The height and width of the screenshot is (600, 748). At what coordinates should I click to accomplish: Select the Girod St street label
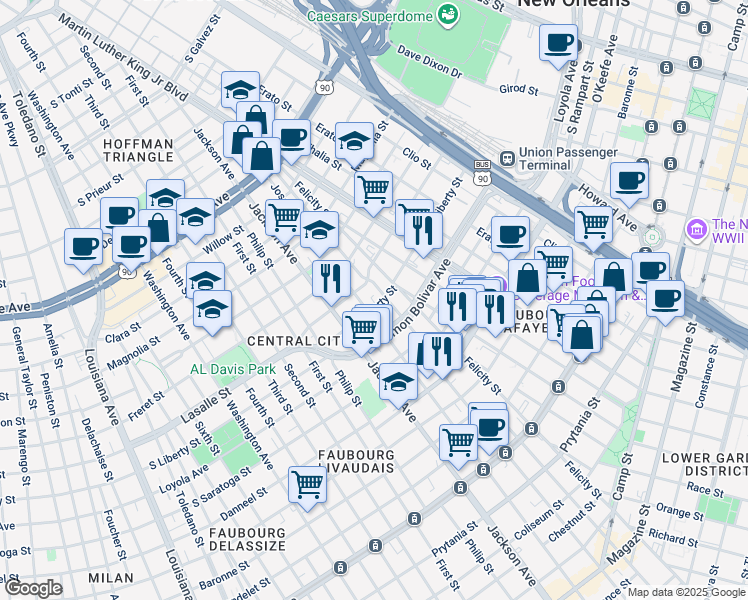pos(519,89)
